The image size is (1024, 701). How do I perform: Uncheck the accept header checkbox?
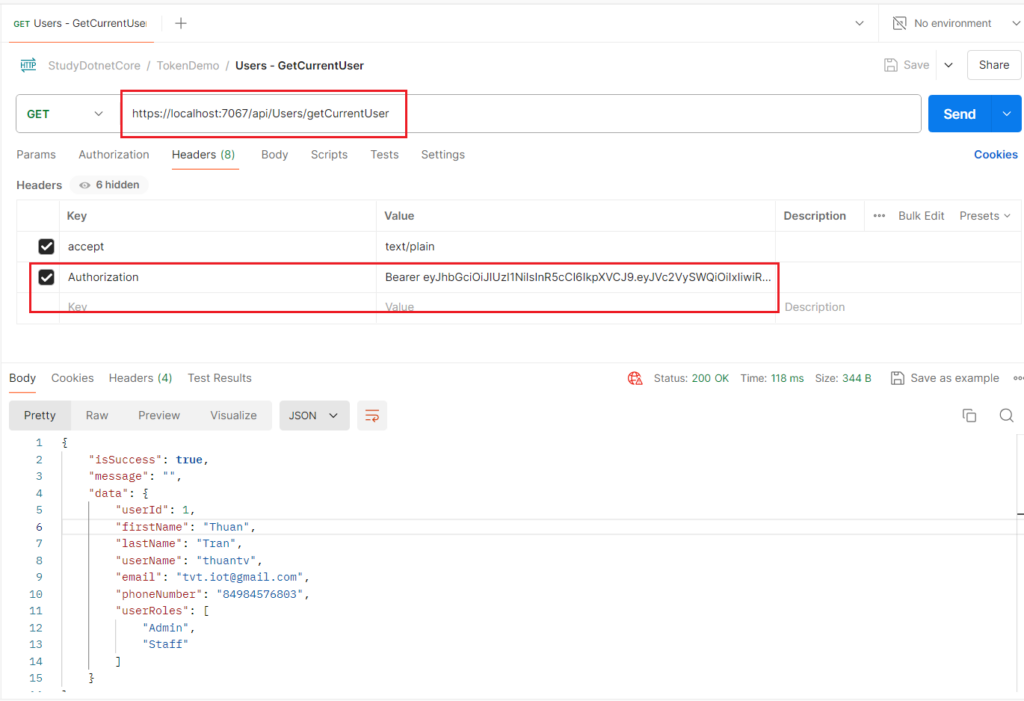pos(46,246)
